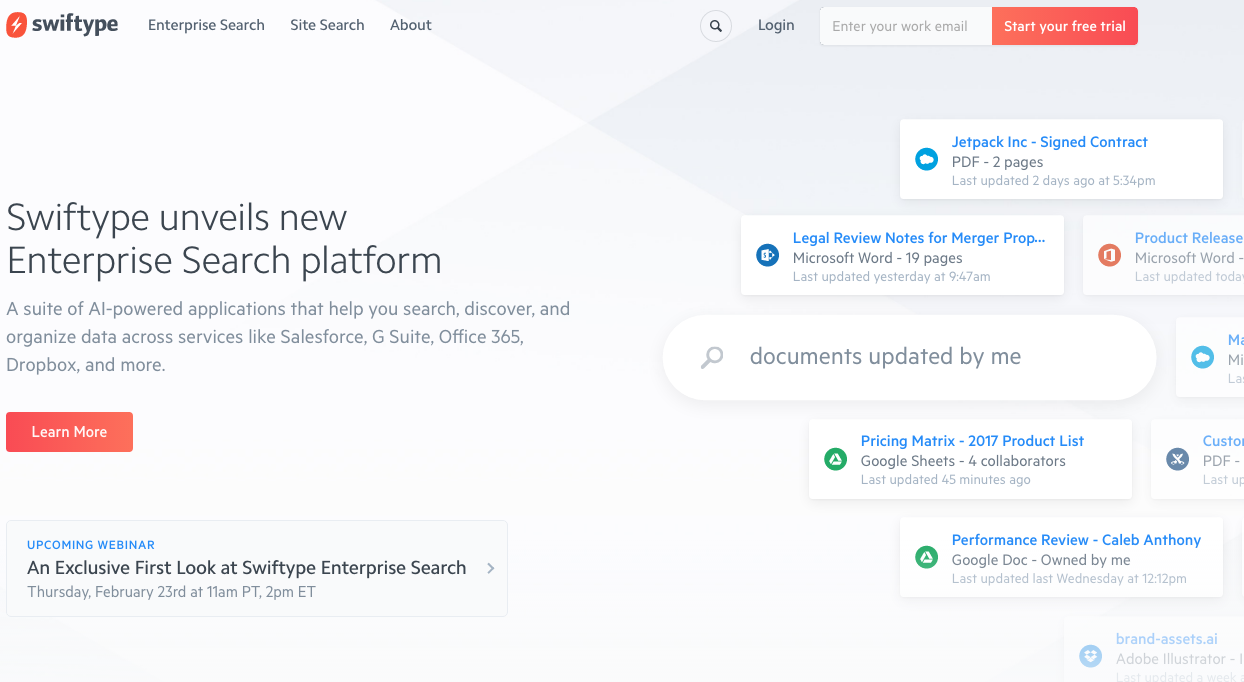Click the orange Word icon on Product Release card
Image resolution: width=1244 pixels, height=682 pixels.
click(x=1108, y=255)
